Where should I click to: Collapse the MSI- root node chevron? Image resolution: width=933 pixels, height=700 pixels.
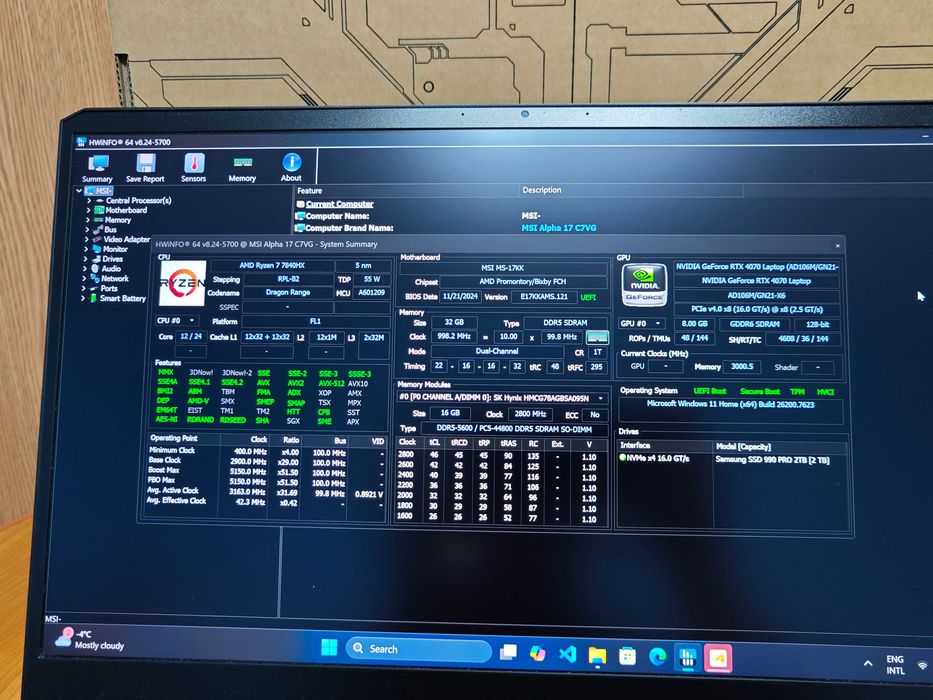point(79,190)
